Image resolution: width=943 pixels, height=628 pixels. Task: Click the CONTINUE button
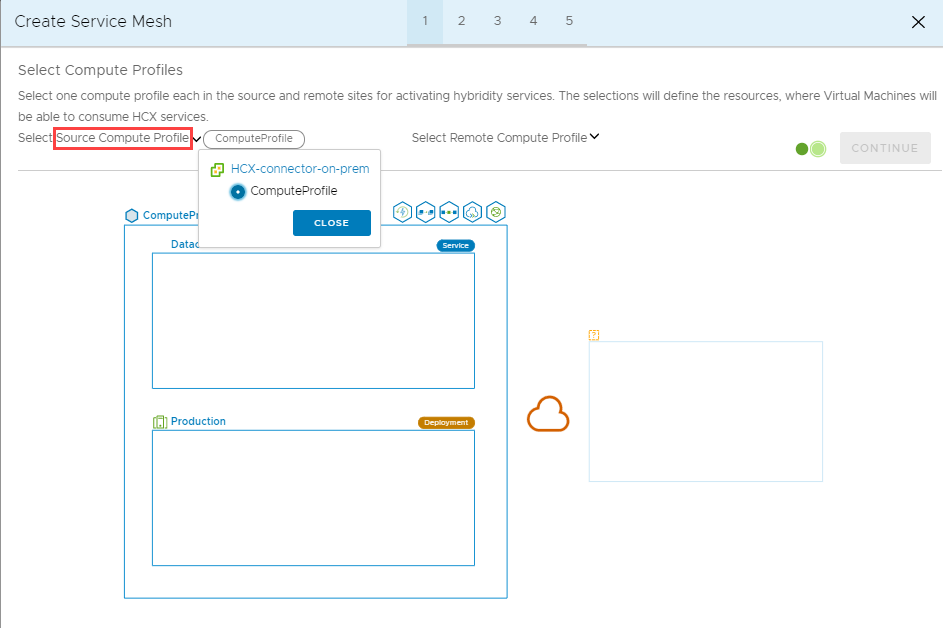tap(884, 147)
